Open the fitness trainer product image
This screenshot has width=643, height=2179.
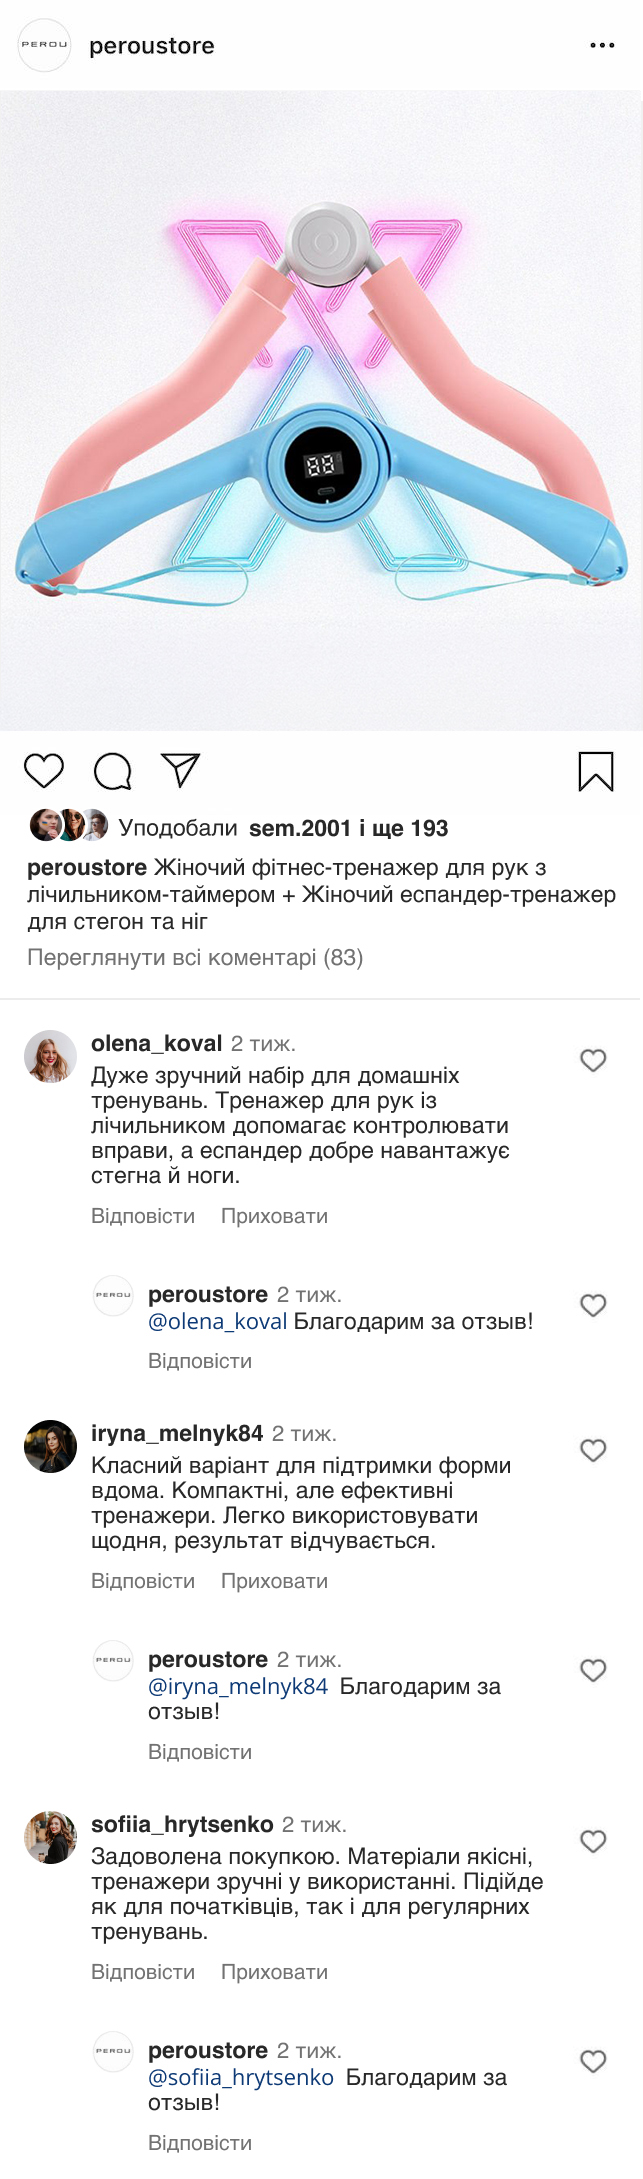coord(321,411)
